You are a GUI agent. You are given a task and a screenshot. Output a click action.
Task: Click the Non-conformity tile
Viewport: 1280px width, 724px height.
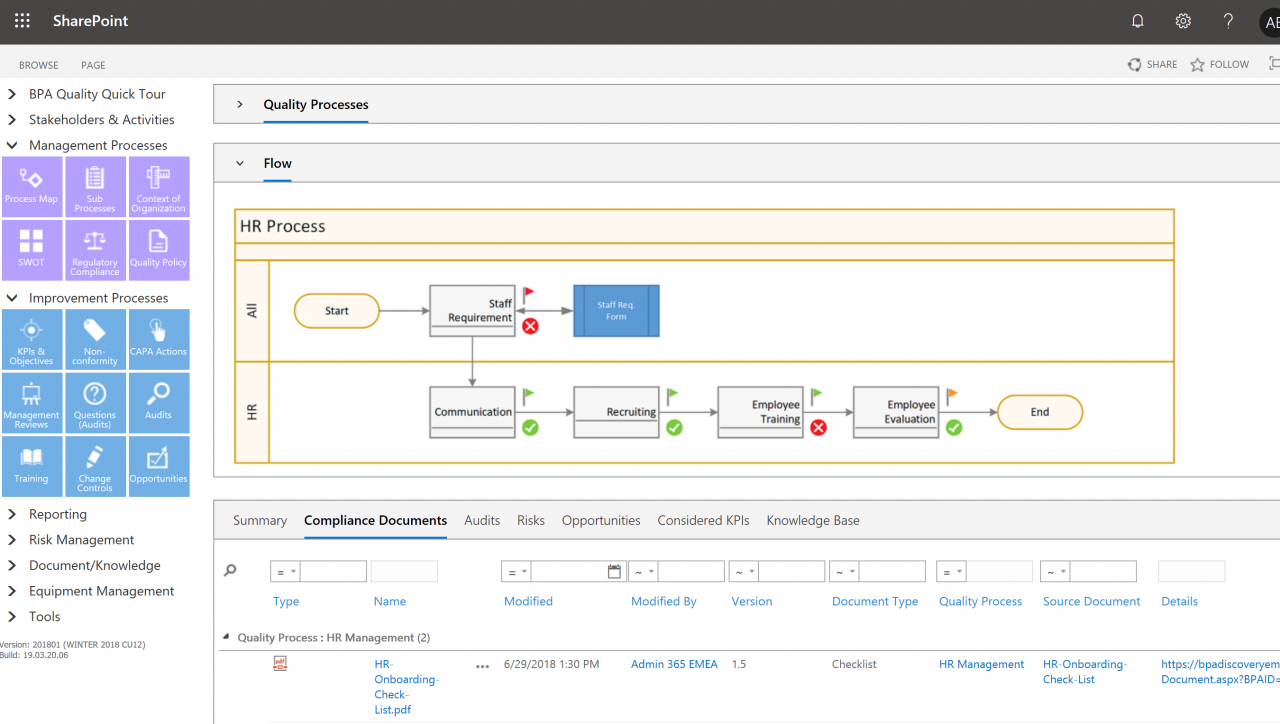(x=95, y=340)
